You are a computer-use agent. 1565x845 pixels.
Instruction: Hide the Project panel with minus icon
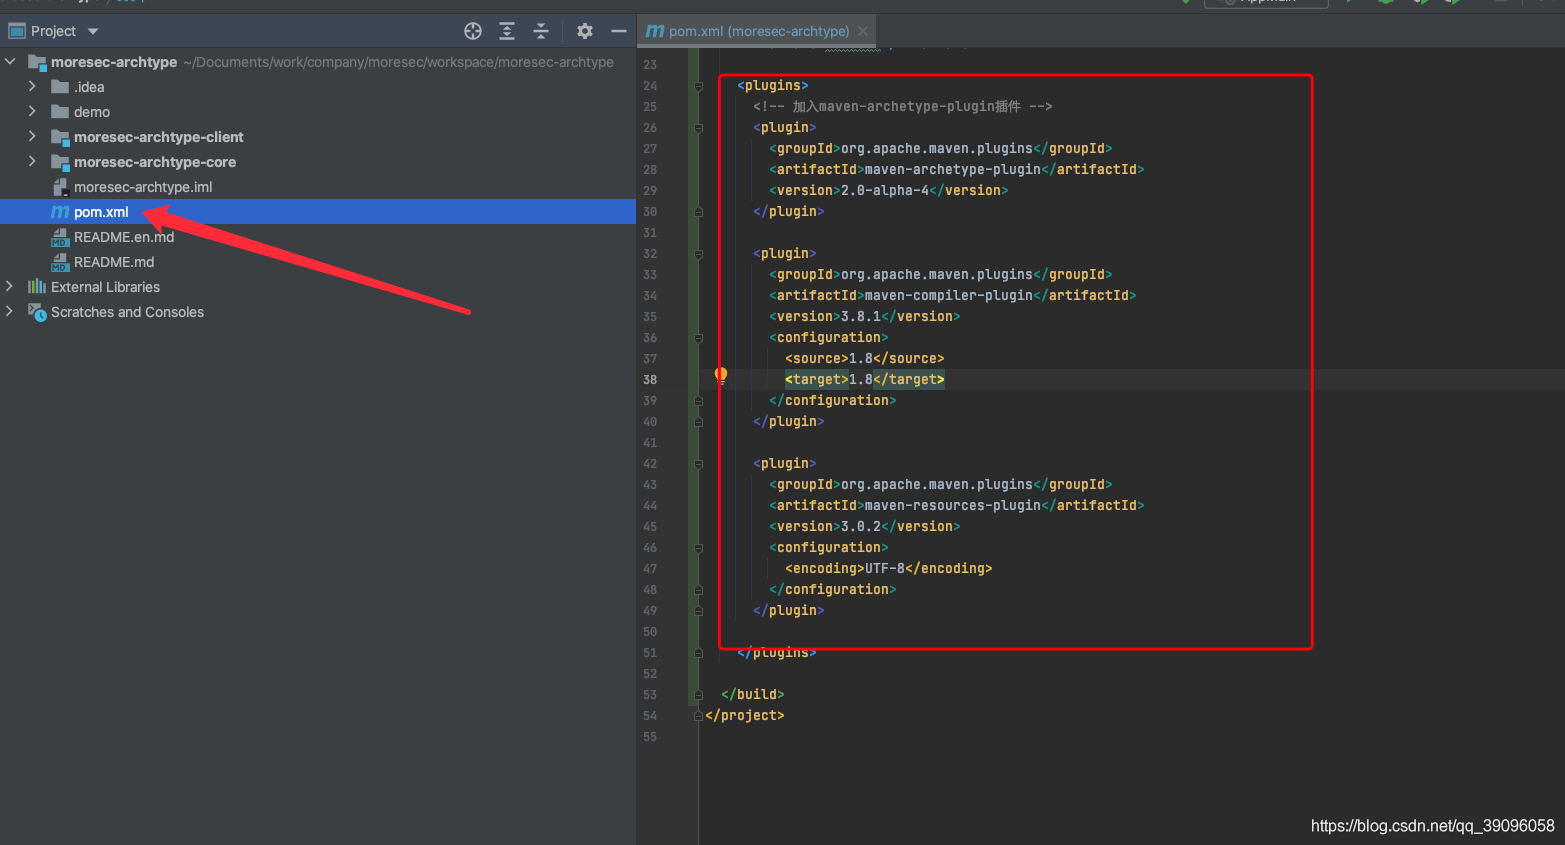pos(619,31)
